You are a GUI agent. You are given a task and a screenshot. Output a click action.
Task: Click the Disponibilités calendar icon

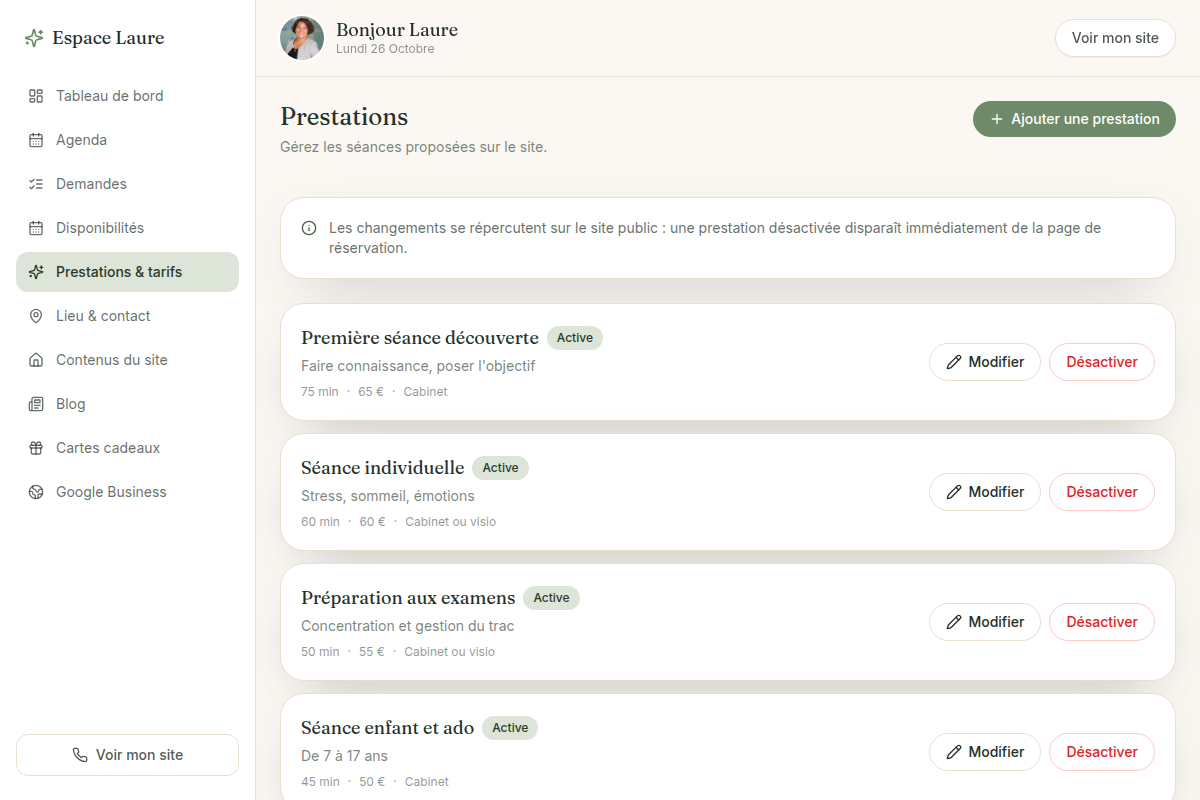(36, 228)
